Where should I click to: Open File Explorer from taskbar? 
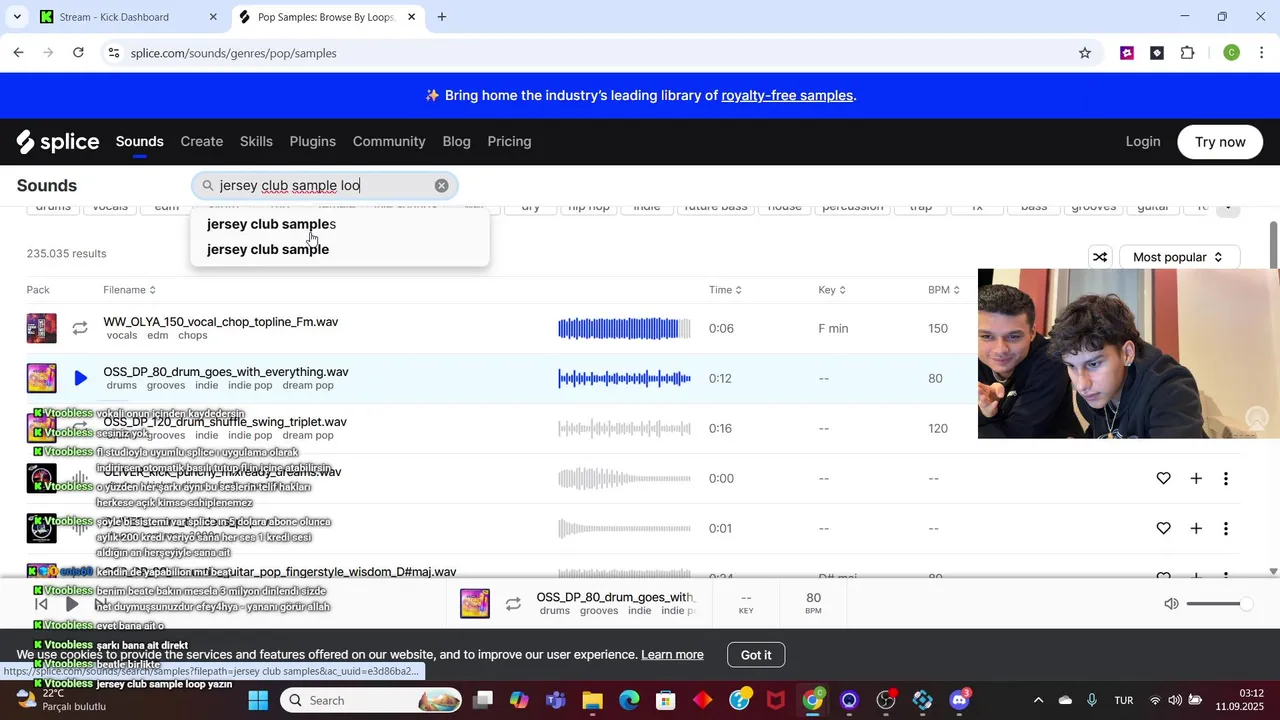592,700
